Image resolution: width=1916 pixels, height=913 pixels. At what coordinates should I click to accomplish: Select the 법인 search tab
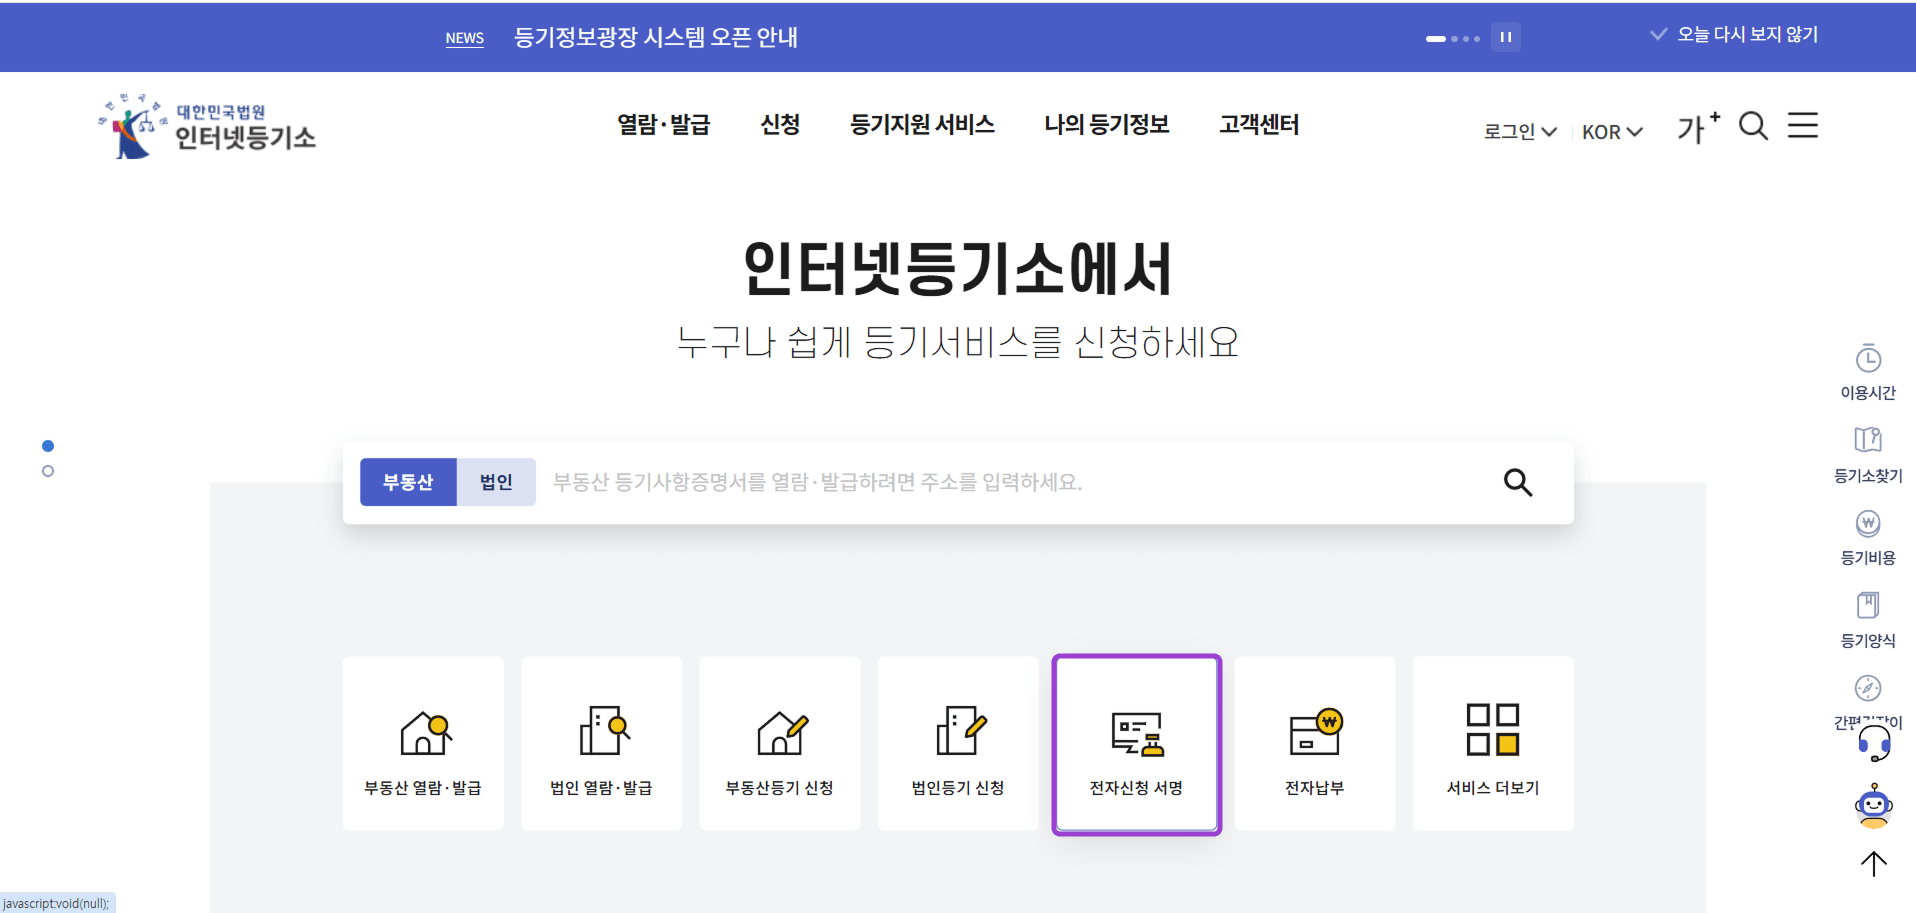click(496, 482)
